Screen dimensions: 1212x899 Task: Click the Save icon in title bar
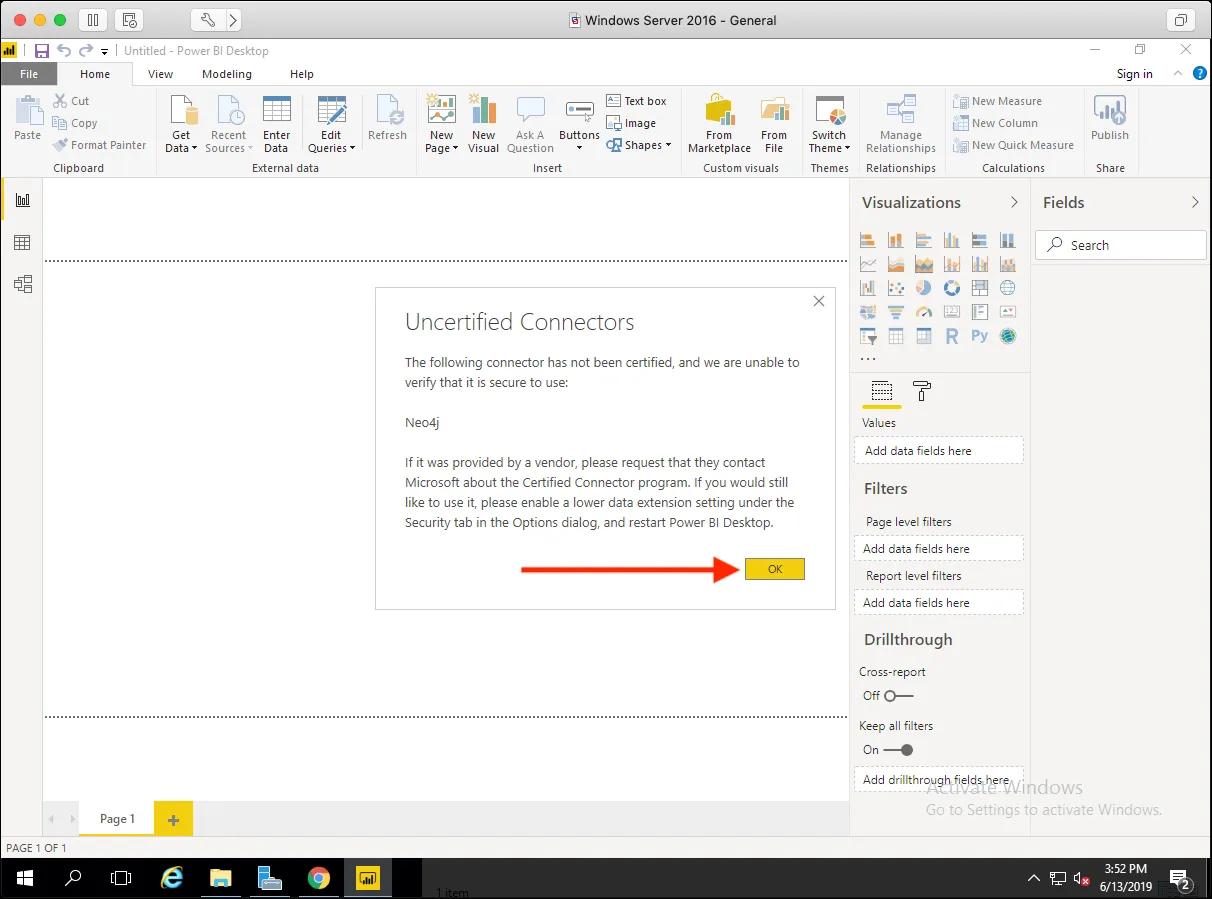coord(41,50)
